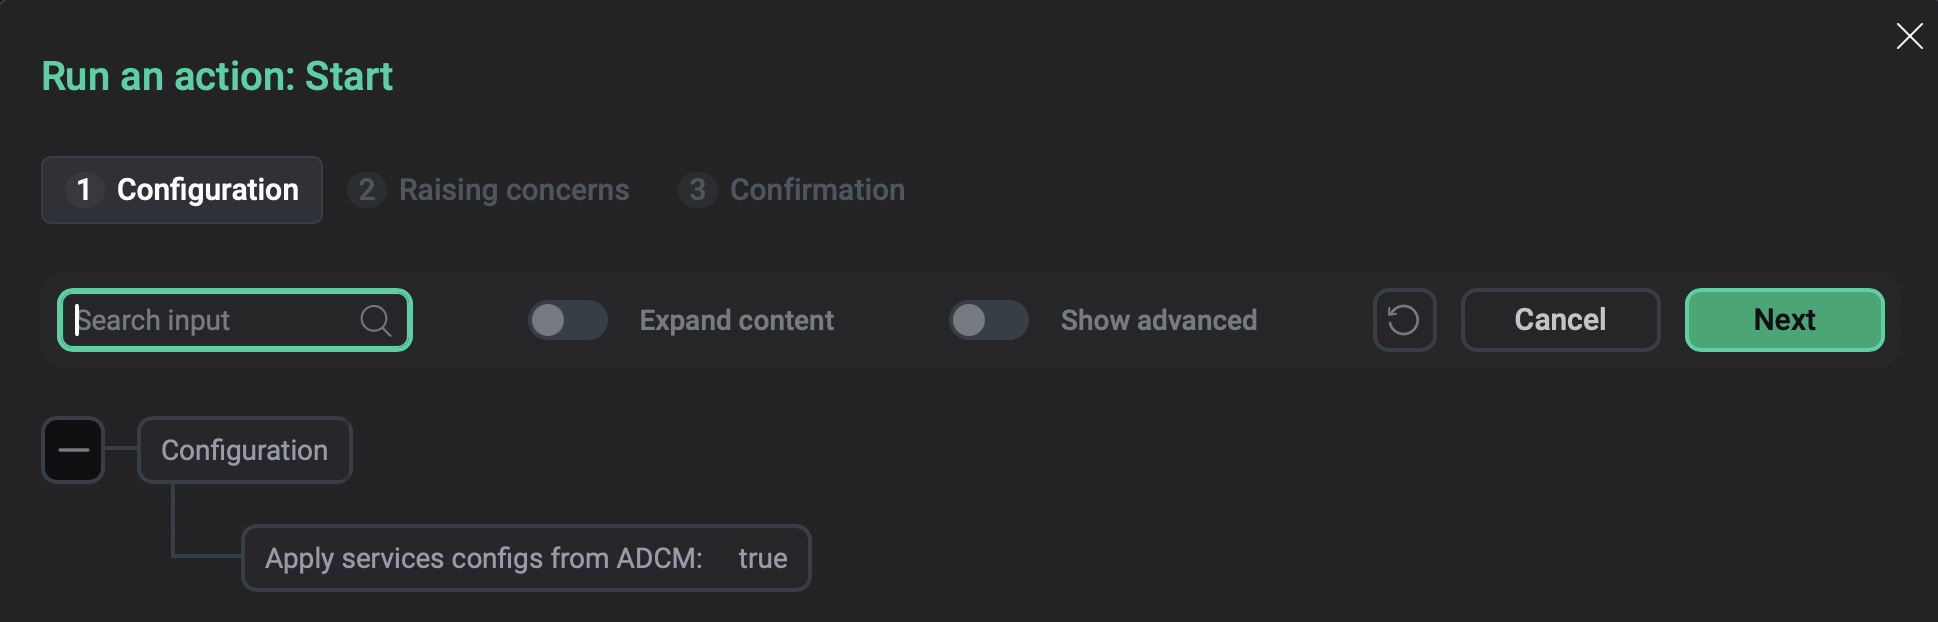Viewport: 1938px width, 622px height.
Task: Enable the Show advanced switch
Action: [988, 320]
